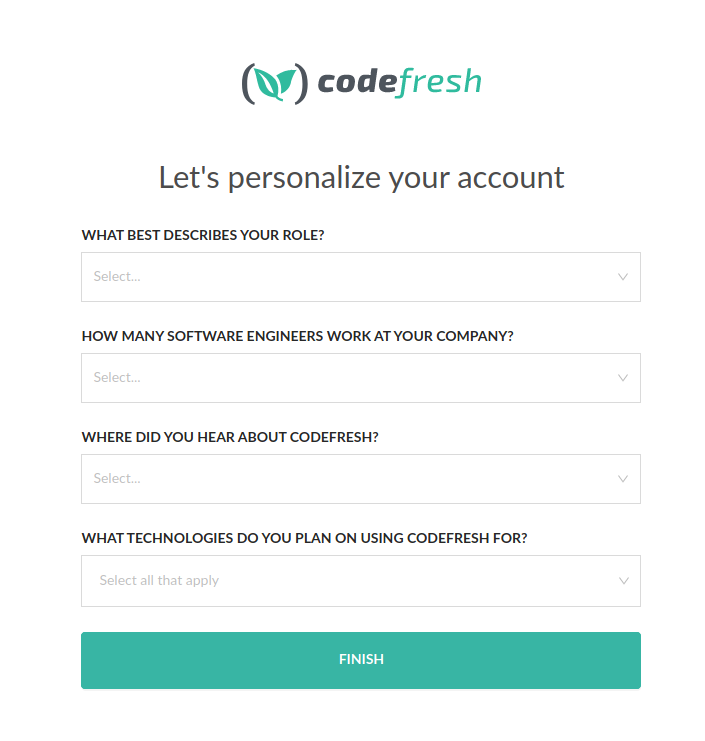
Task: Click the 'How many software engineers' question label
Action: (297, 336)
